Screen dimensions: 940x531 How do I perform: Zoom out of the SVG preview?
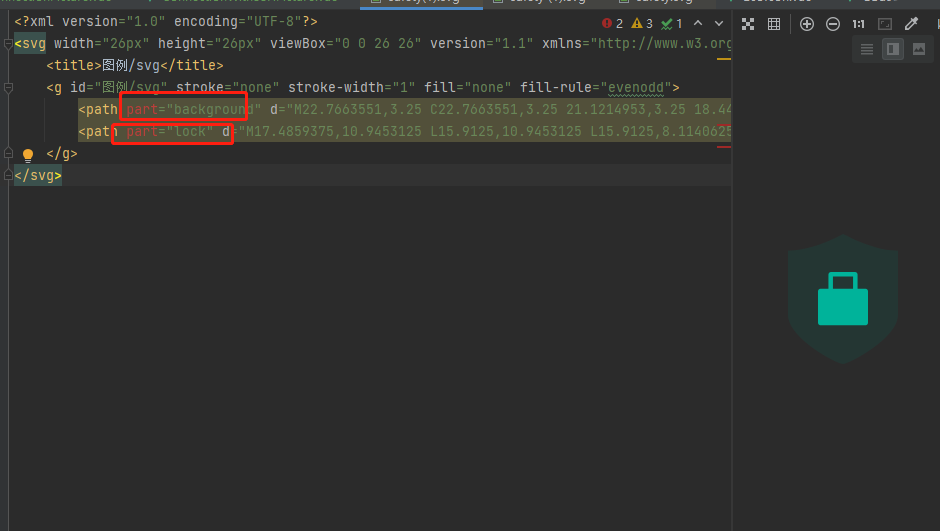(x=833, y=24)
